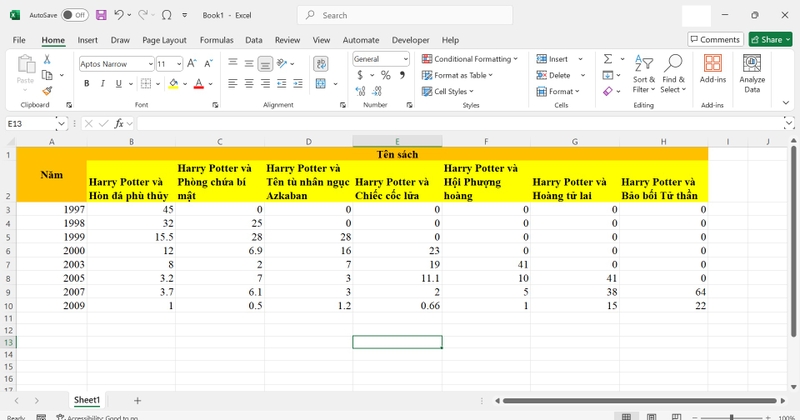
Task: Toggle Underline formatting
Action: 118,84
